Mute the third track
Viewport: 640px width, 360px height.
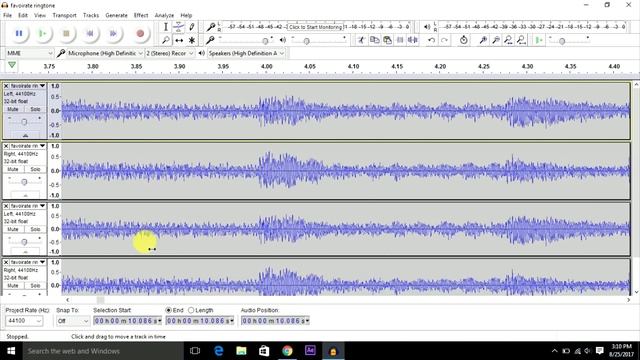point(13,229)
